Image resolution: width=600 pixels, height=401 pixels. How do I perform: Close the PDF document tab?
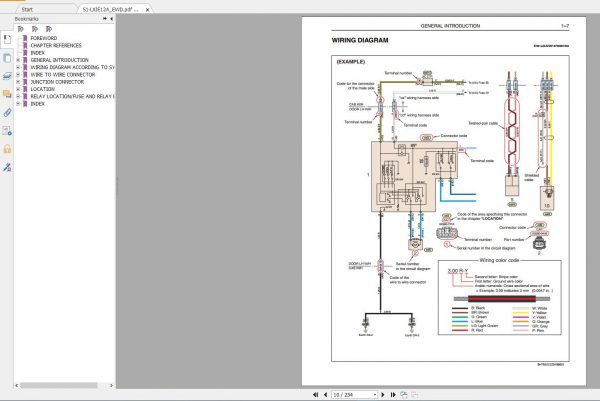(x=148, y=10)
